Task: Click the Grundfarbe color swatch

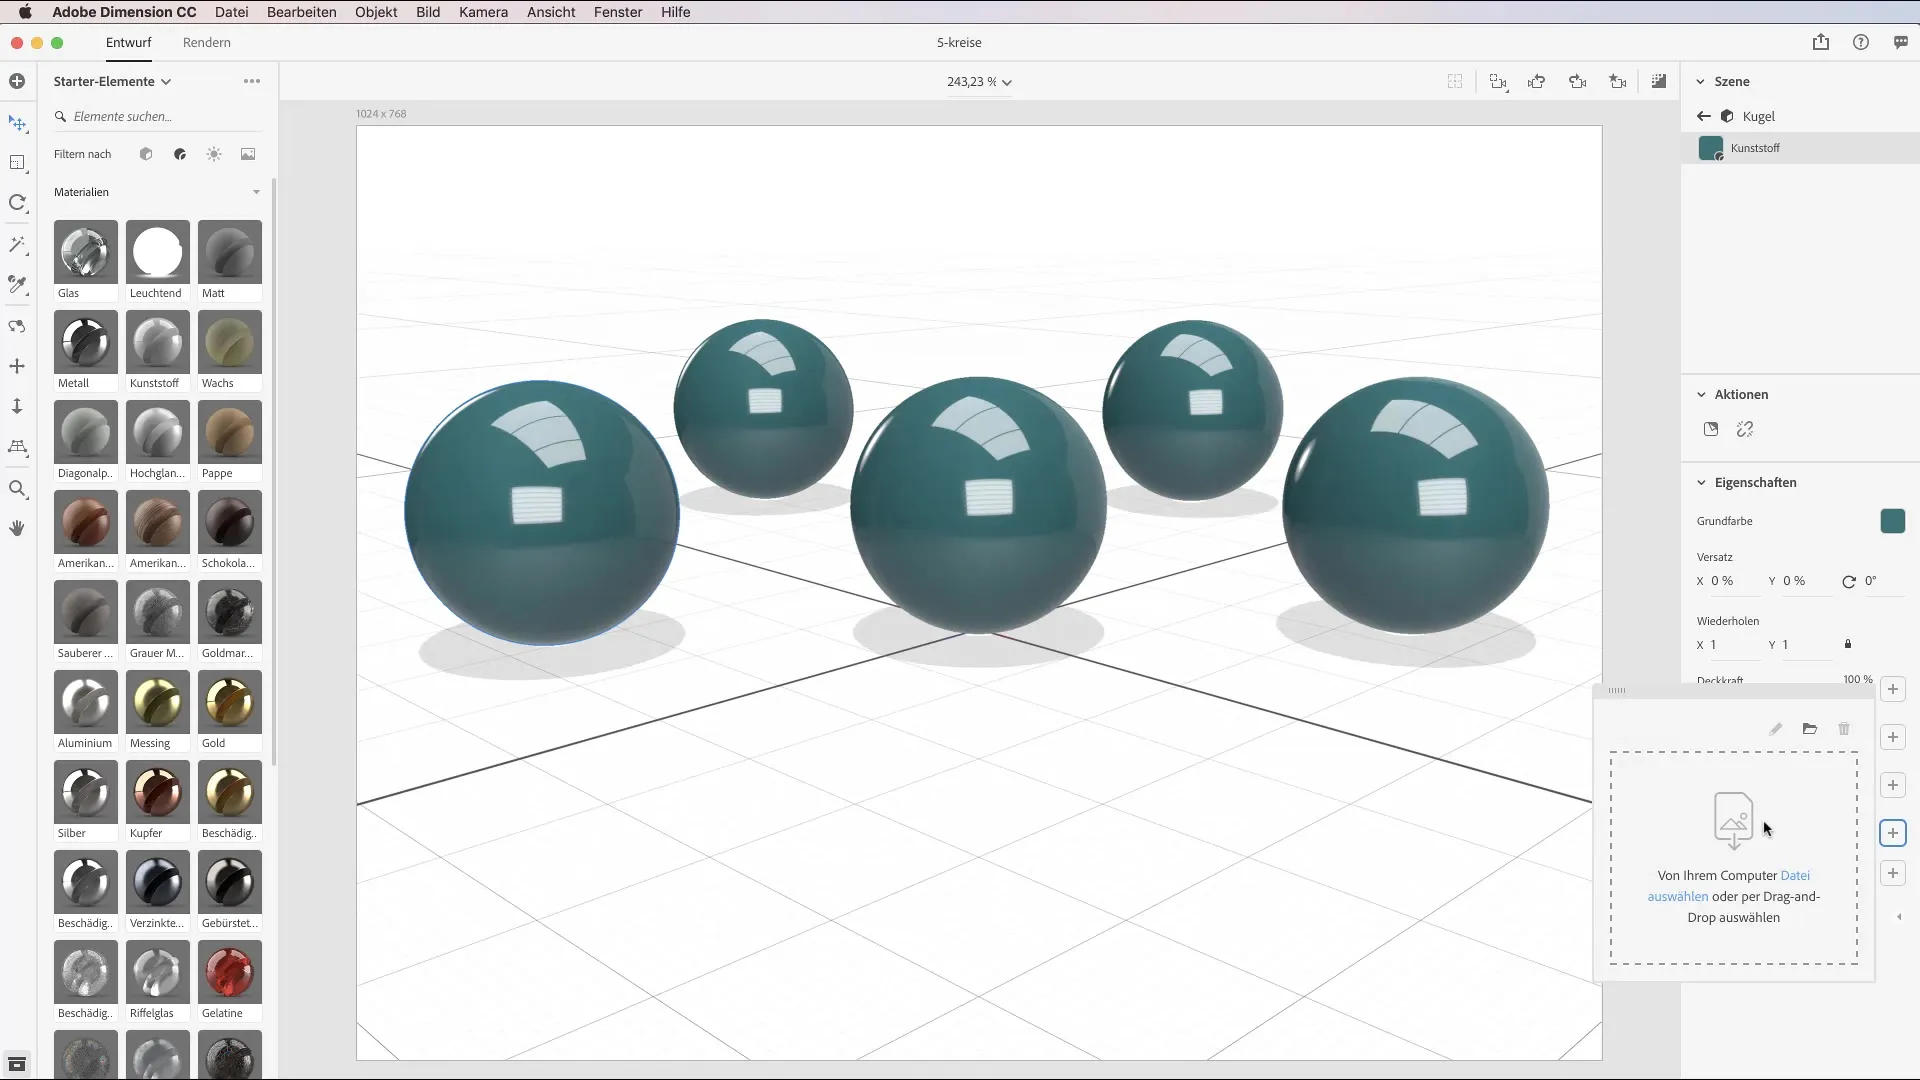Action: 1892,521
